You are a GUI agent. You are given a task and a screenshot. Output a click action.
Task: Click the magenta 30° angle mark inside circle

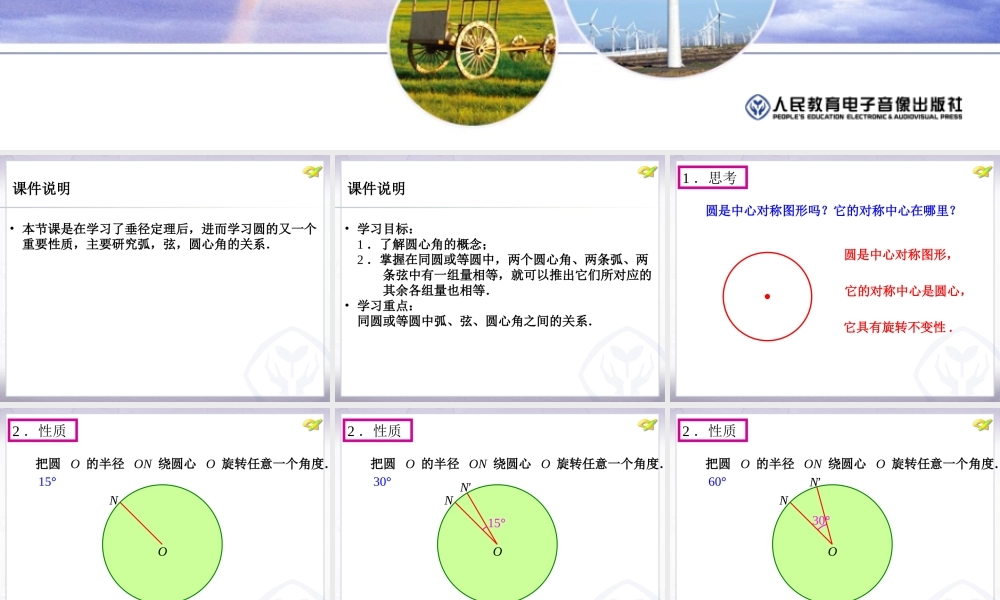click(821, 521)
